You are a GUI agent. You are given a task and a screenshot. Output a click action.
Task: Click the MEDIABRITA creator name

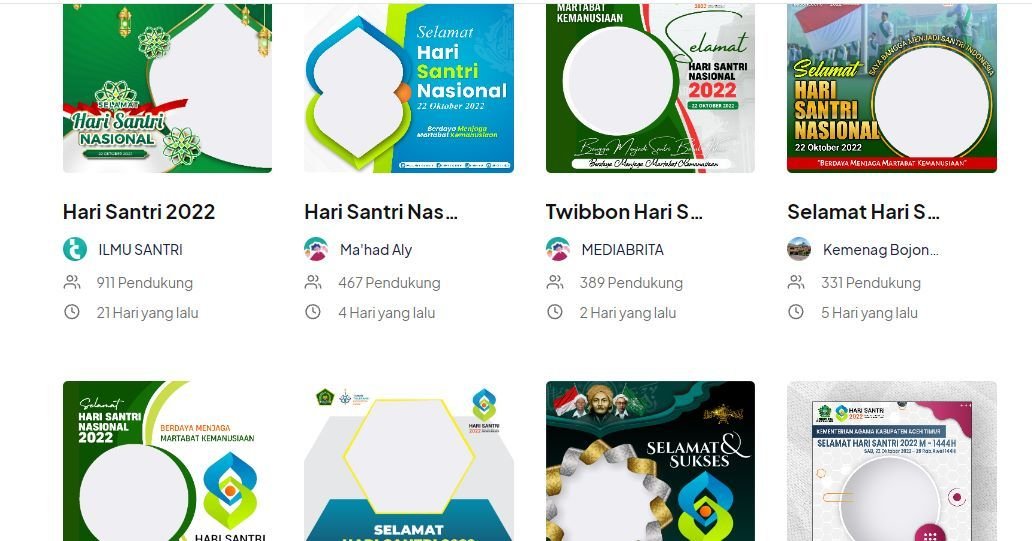(x=623, y=250)
